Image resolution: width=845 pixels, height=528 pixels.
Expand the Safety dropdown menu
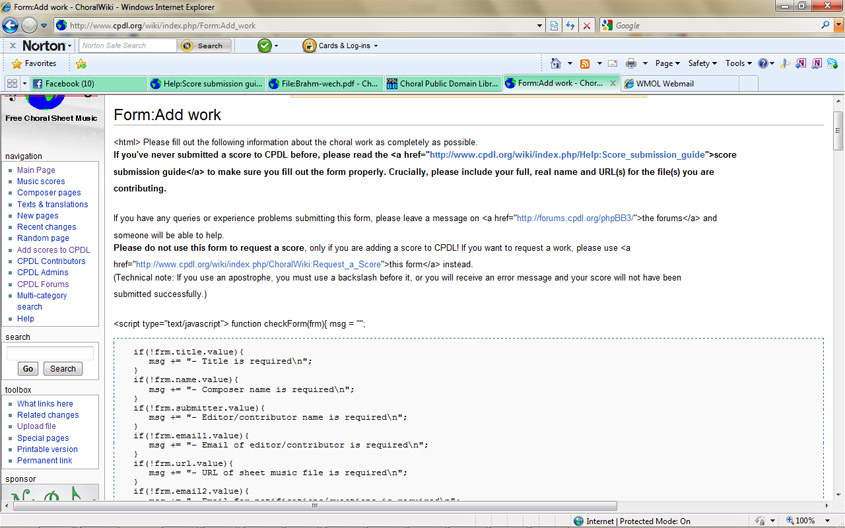click(701, 63)
